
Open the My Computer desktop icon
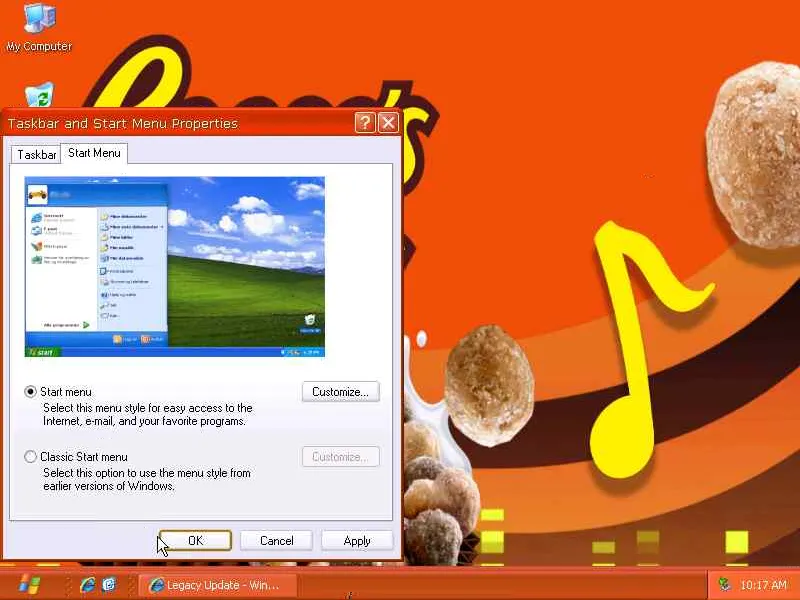tap(39, 27)
